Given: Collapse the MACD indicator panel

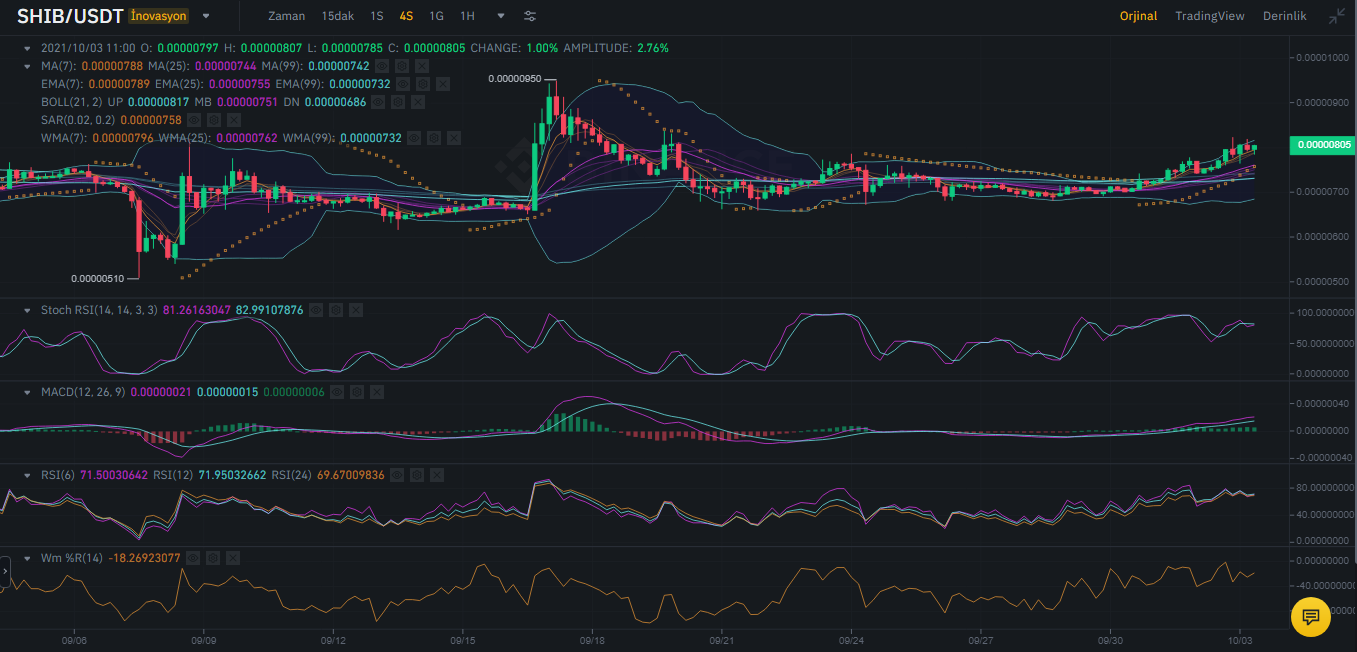Looking at the screenshot, I should click(x=28, y=392).
